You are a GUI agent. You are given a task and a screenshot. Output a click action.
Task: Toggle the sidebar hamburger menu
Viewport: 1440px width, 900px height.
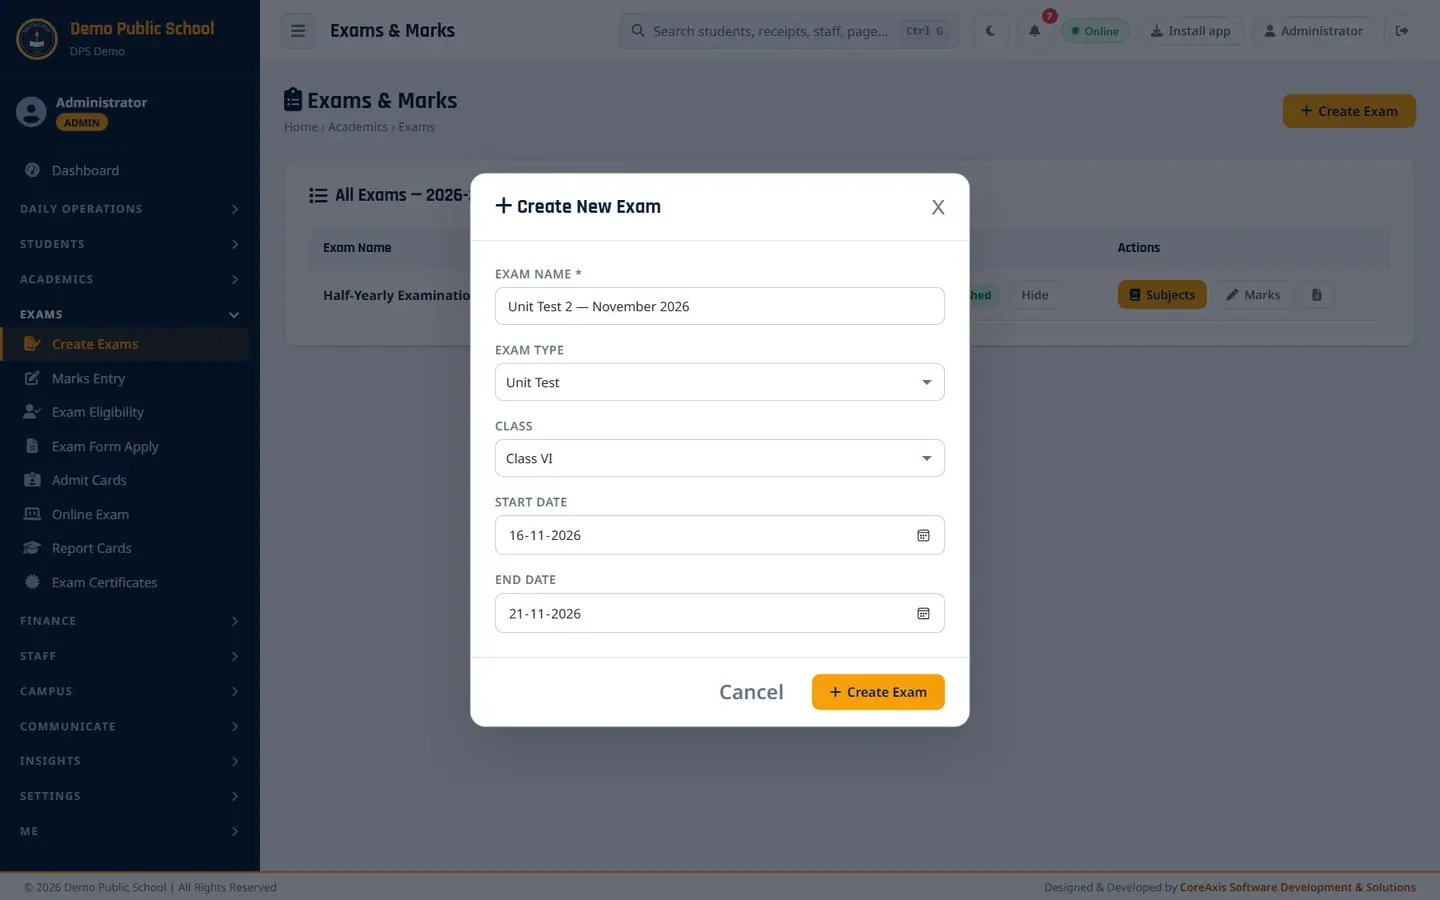298,31
